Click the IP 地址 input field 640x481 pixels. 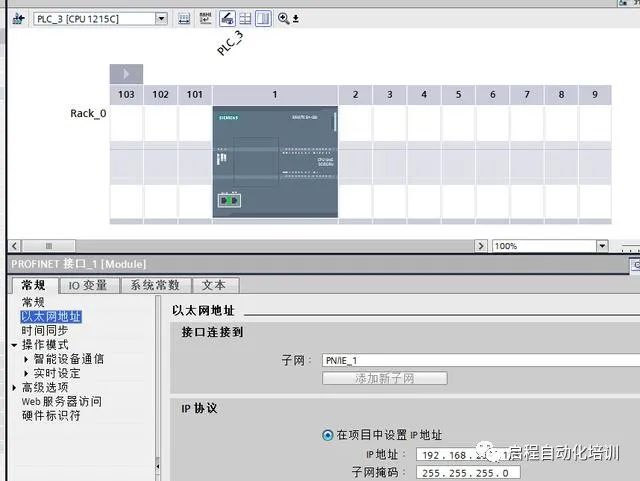point(468,455)
